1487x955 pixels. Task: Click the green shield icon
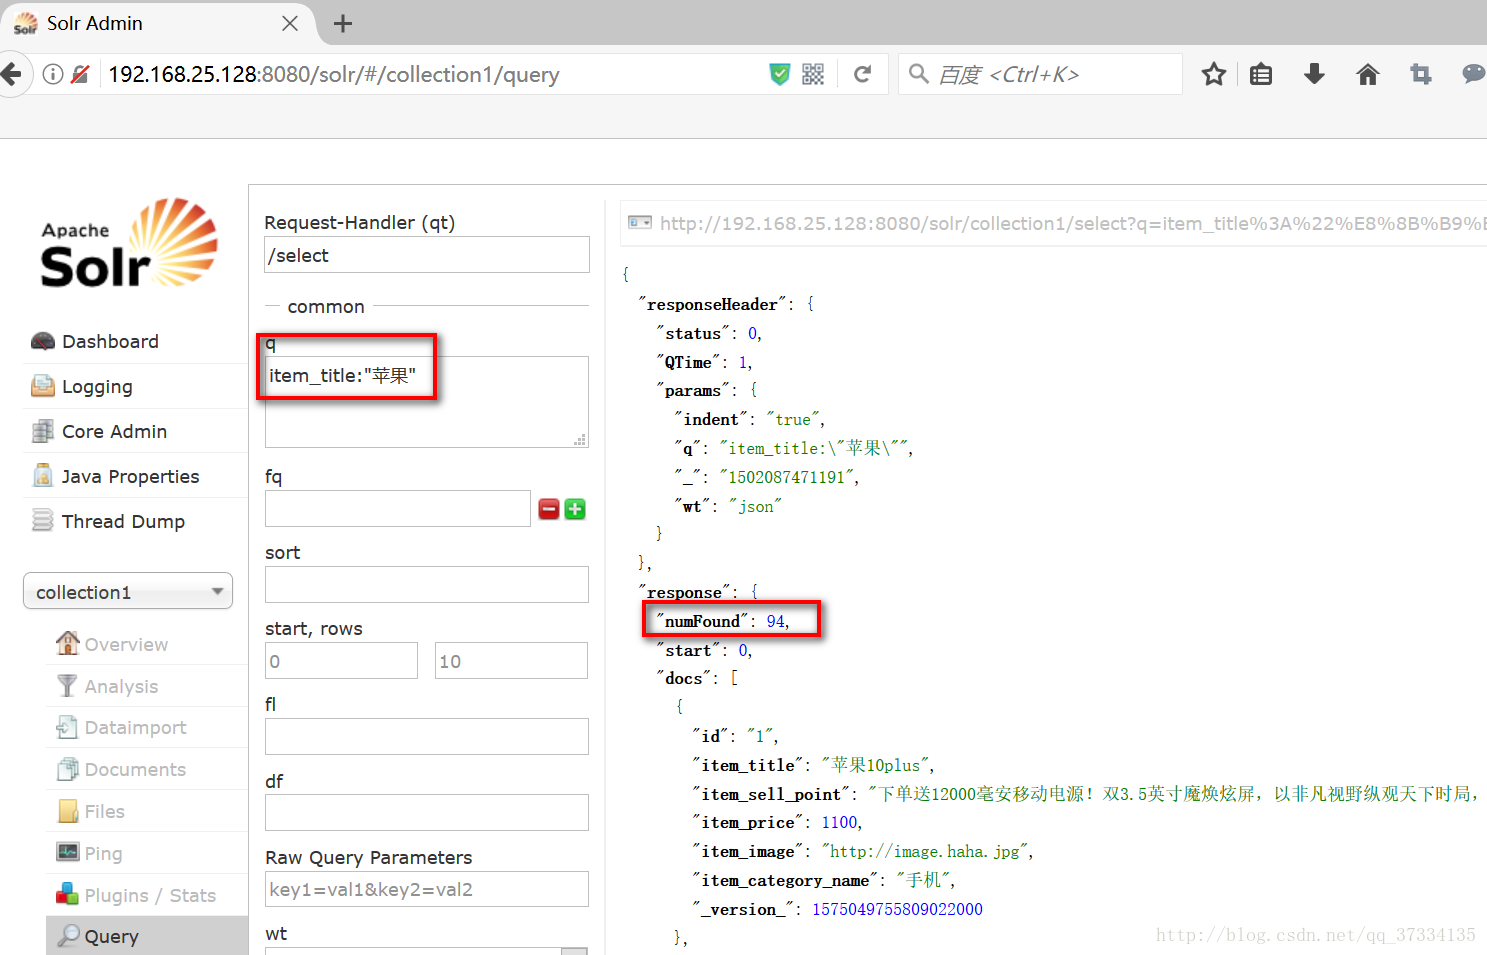pos(780,74)
